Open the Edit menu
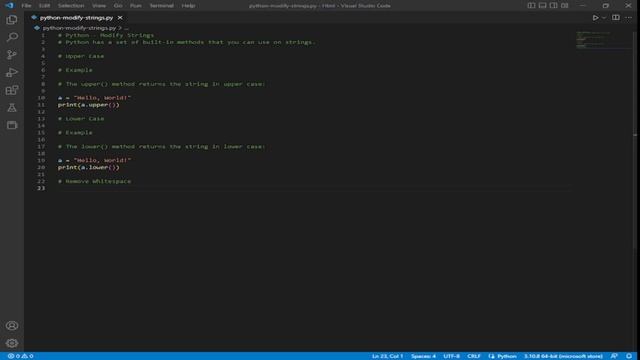 click(x=44, y=6)
